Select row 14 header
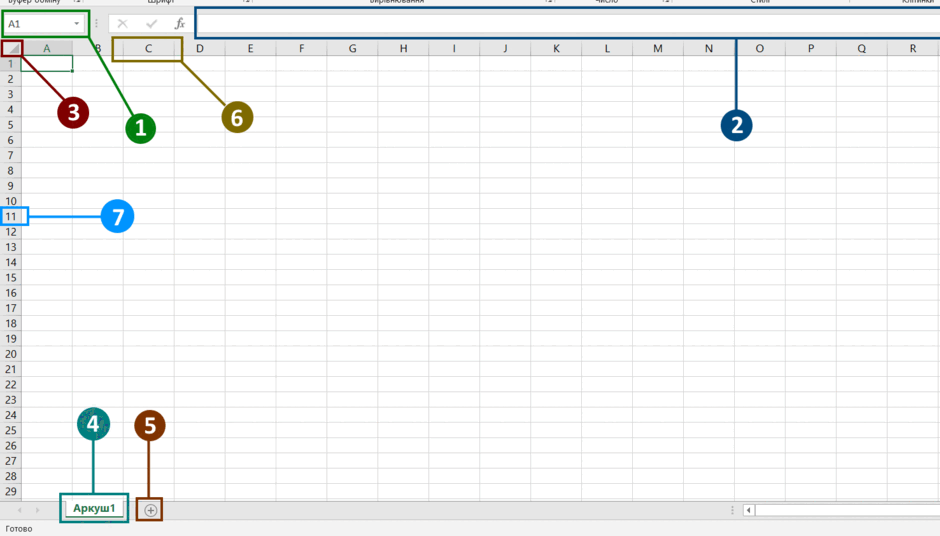This screenshot has height=536, width=940. pyautogui.click(x=11, y=262)
